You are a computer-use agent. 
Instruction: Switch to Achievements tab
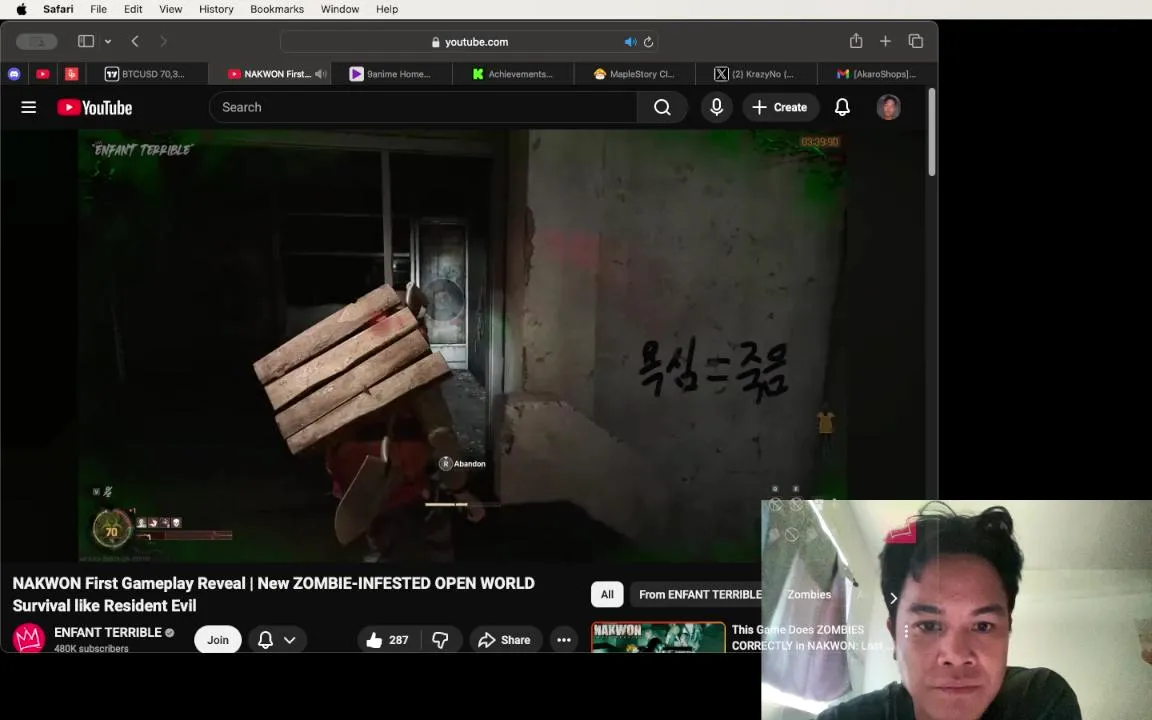point(513,73)
